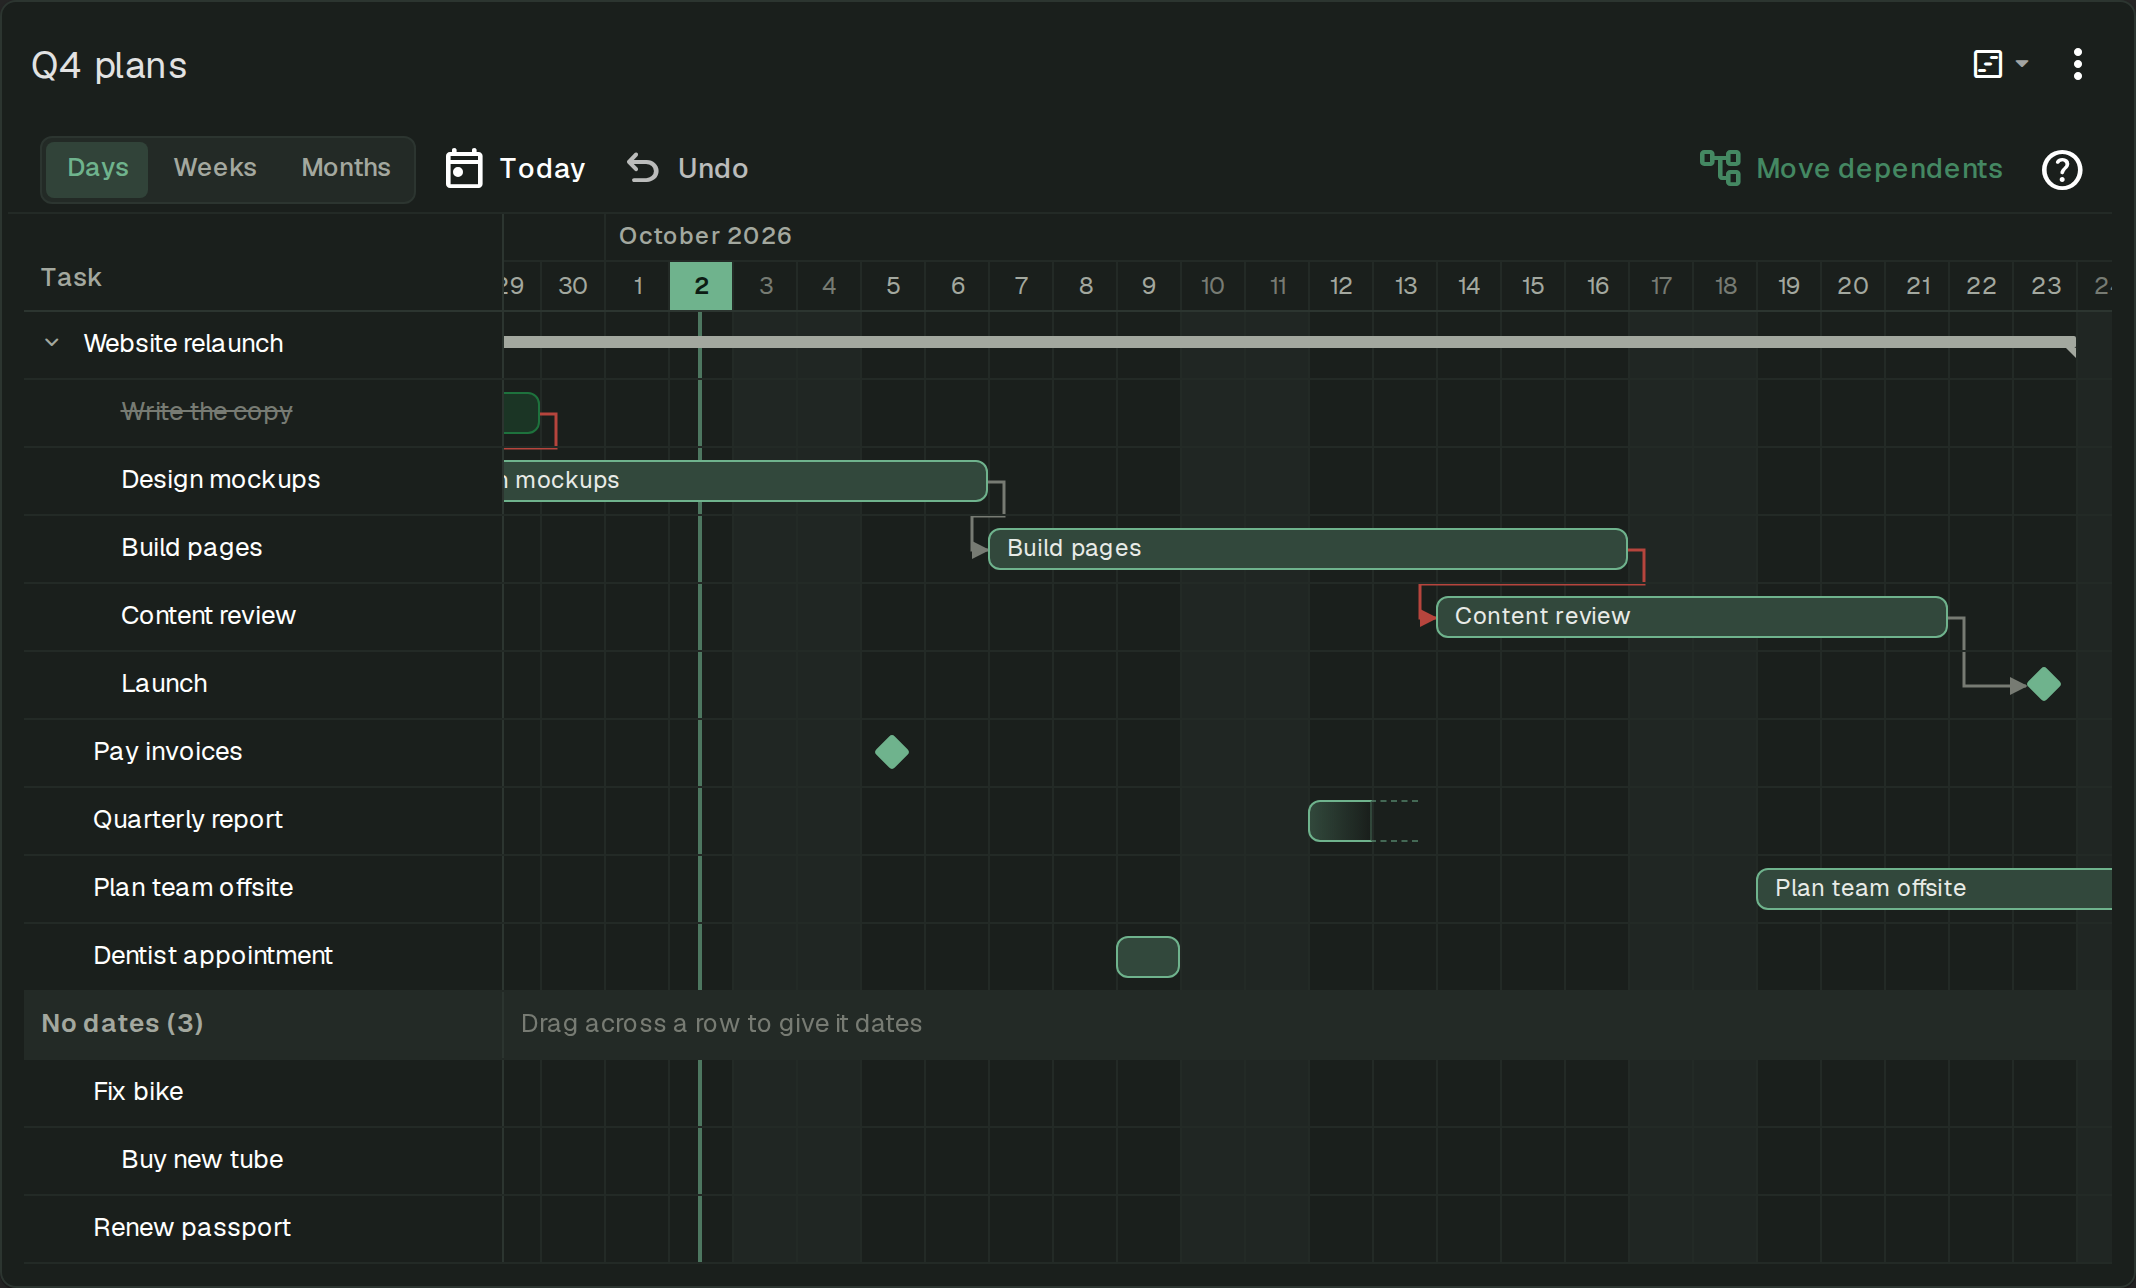Click the Undo button label
Screen dimensions: 2136x1288
pos(713,168)
